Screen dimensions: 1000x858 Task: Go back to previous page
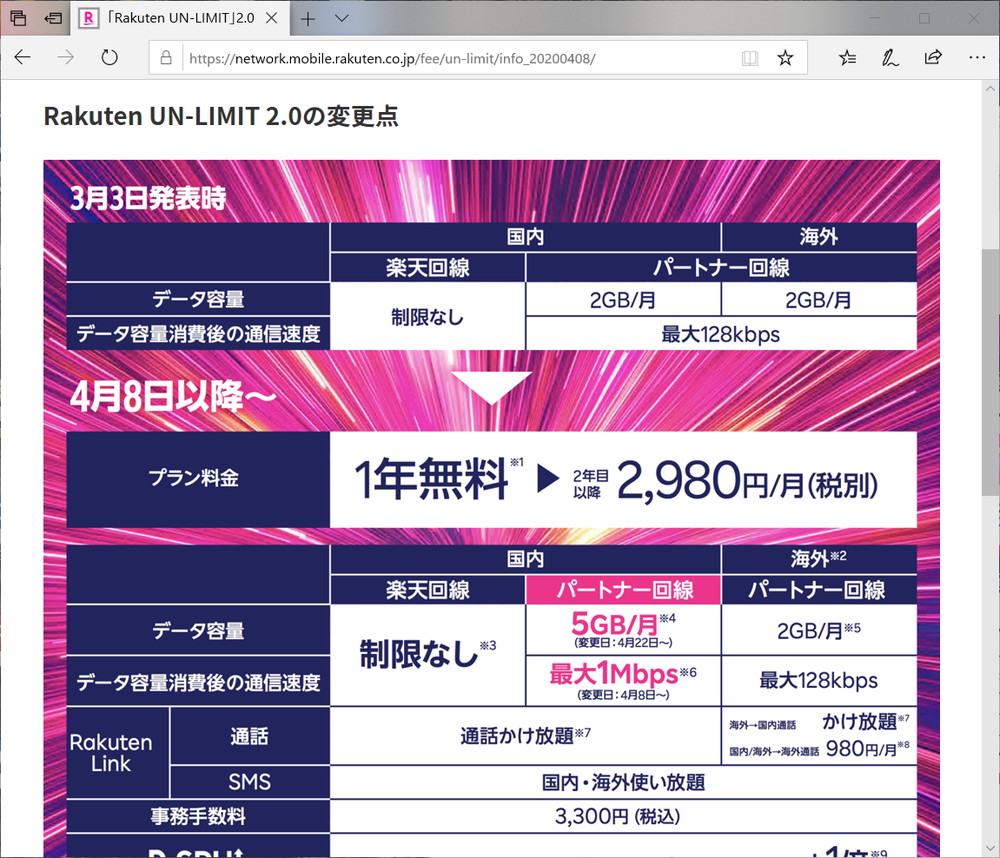point(22,57)
